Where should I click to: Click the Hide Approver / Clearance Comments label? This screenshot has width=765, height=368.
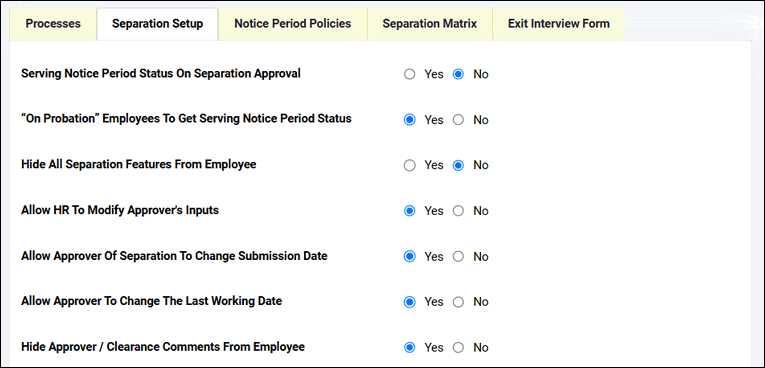point(163,347)
